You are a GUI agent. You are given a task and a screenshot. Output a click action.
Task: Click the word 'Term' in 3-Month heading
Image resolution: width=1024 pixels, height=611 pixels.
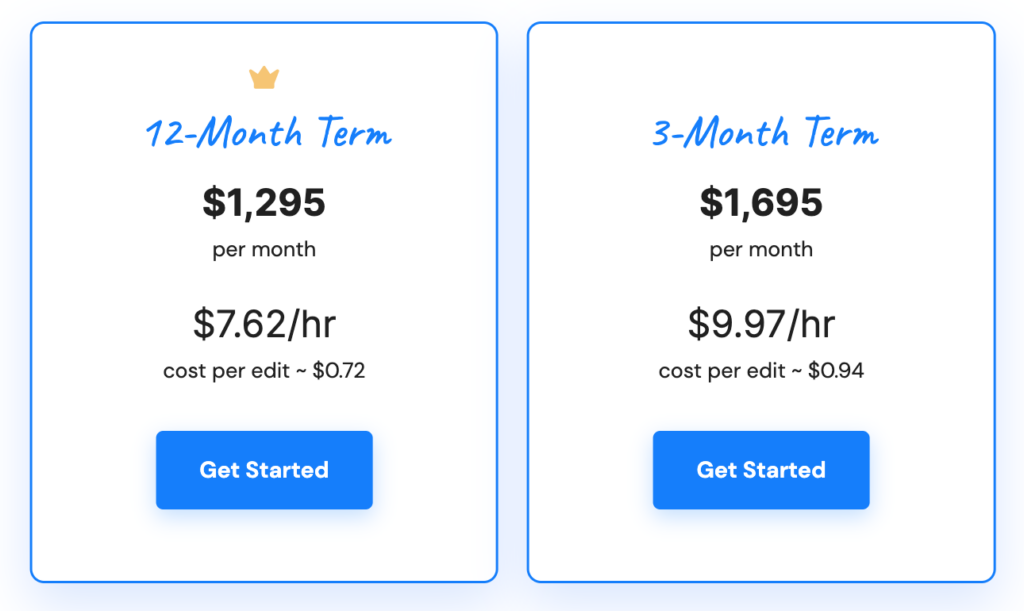point(841,133)
